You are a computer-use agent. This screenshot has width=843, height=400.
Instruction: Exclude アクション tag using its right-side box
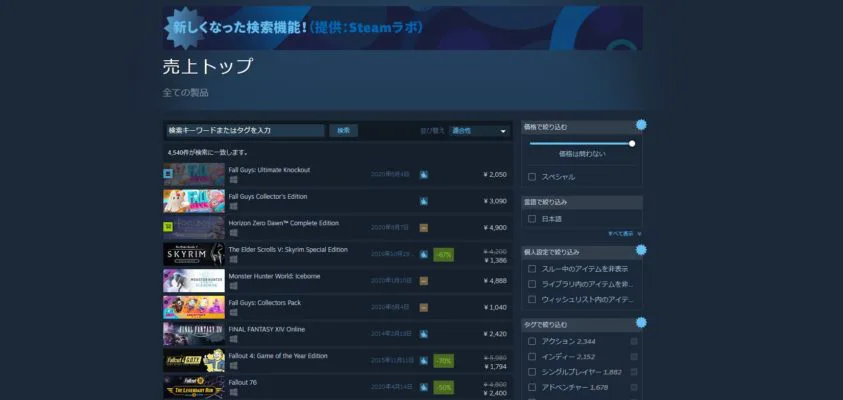pos(634,341)
